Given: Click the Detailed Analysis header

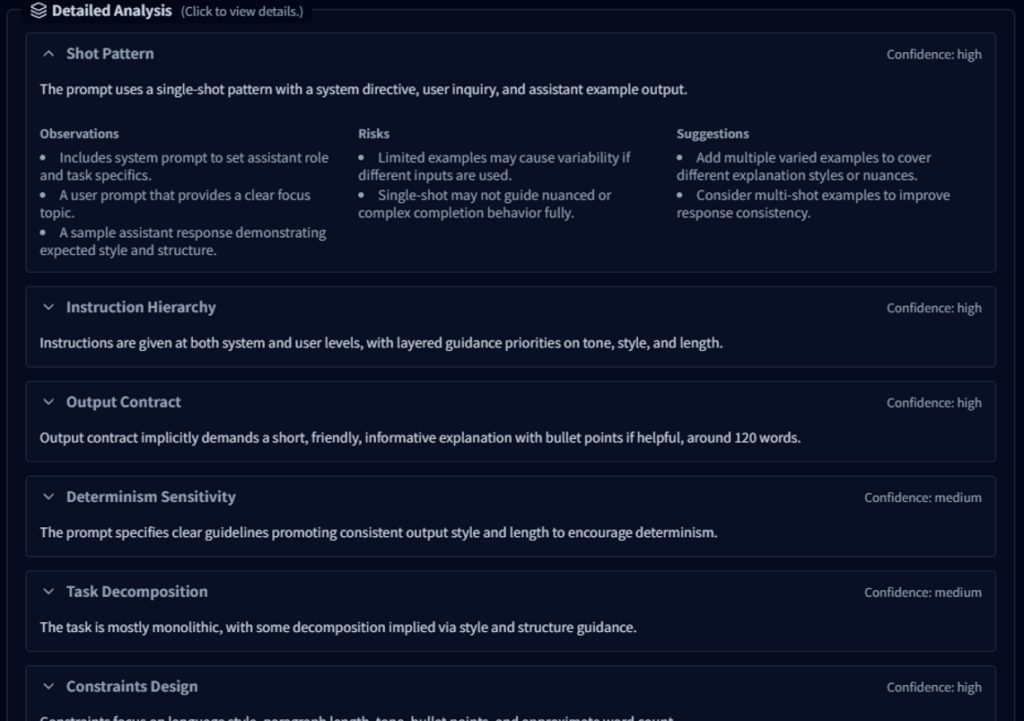Looking at the screenshot, I should click(112, 12).
